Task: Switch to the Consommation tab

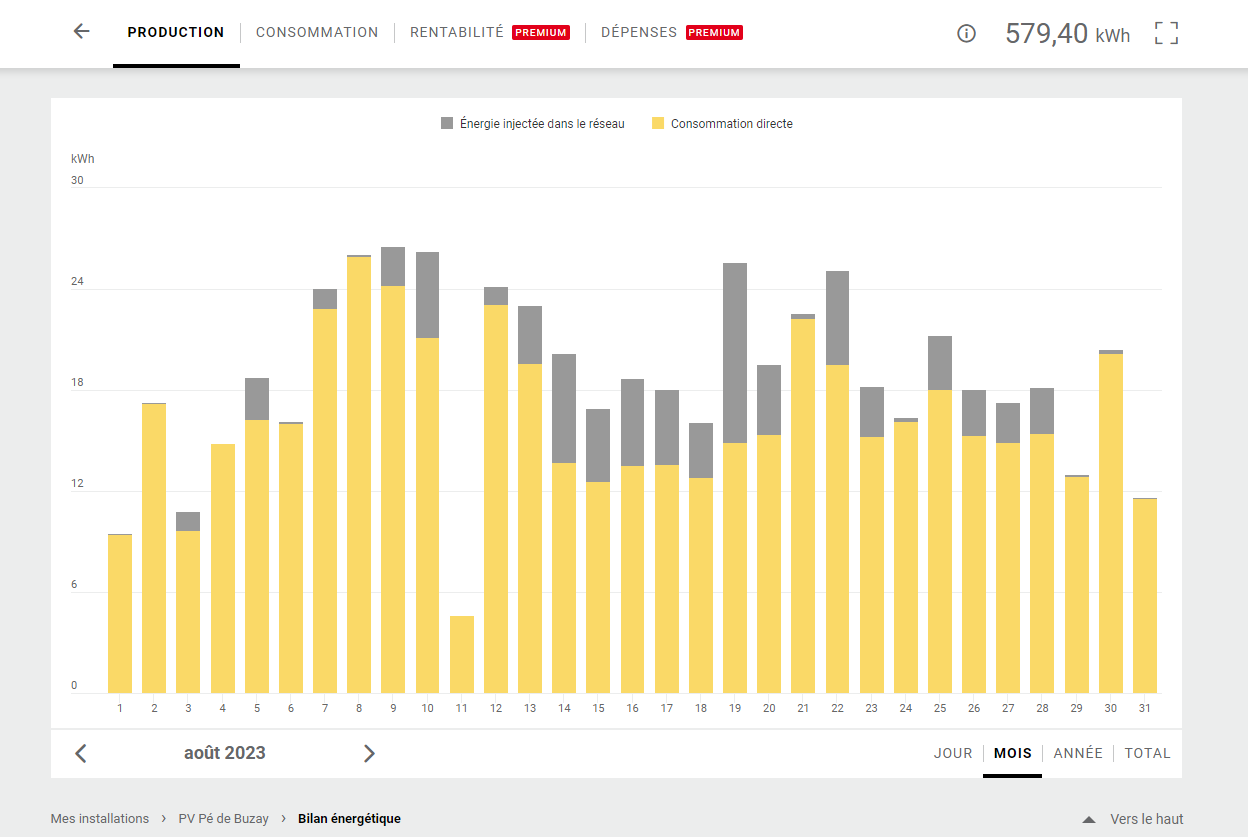Action: click(x=317, y=32)
